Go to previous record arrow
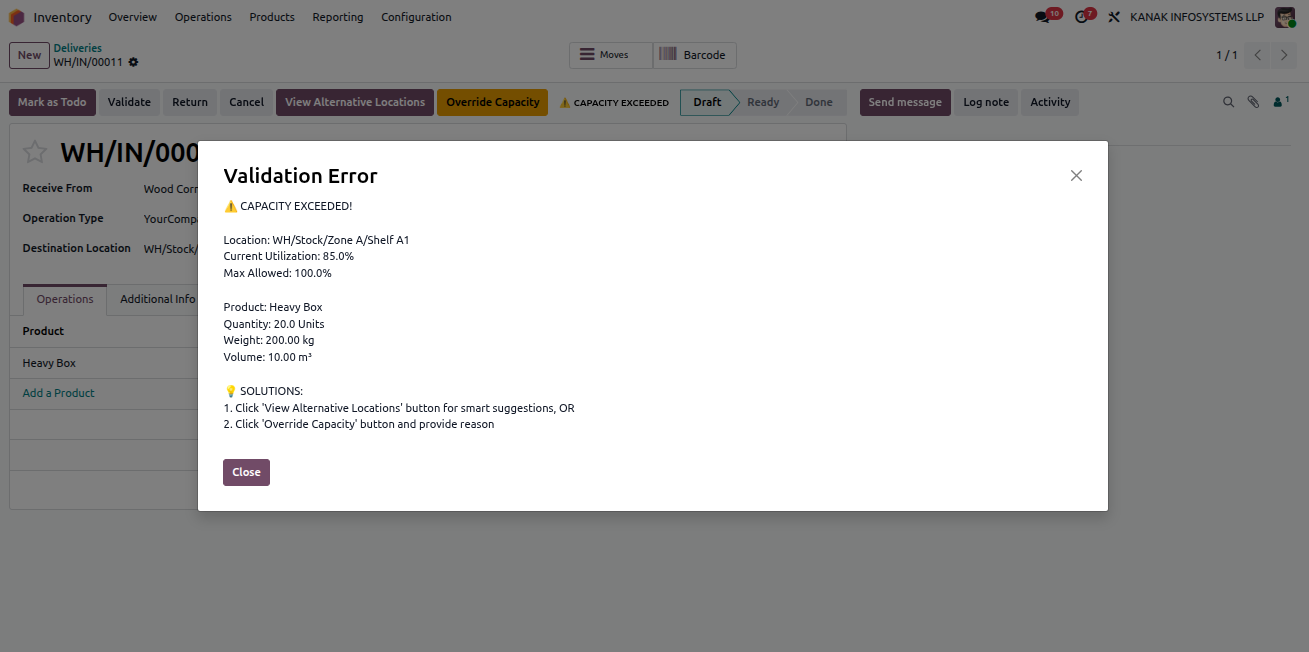 [1258, 55]
